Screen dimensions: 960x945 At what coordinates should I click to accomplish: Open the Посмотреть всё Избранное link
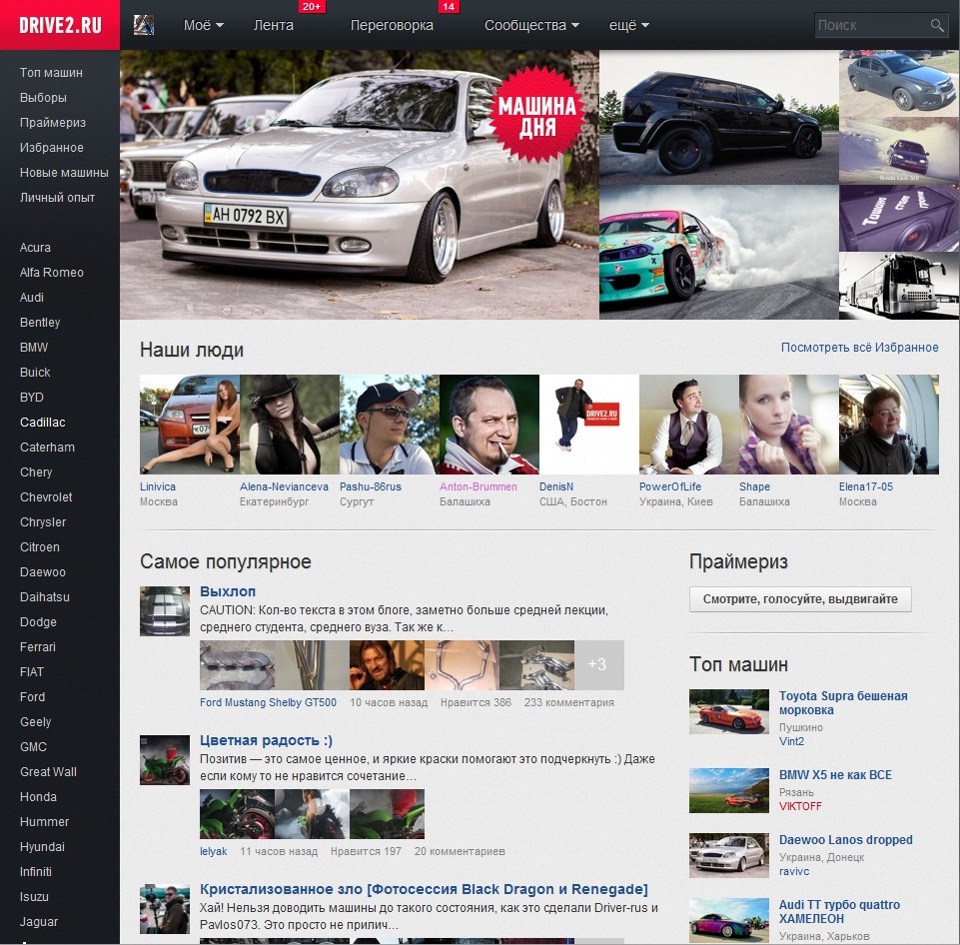(860, 348)
